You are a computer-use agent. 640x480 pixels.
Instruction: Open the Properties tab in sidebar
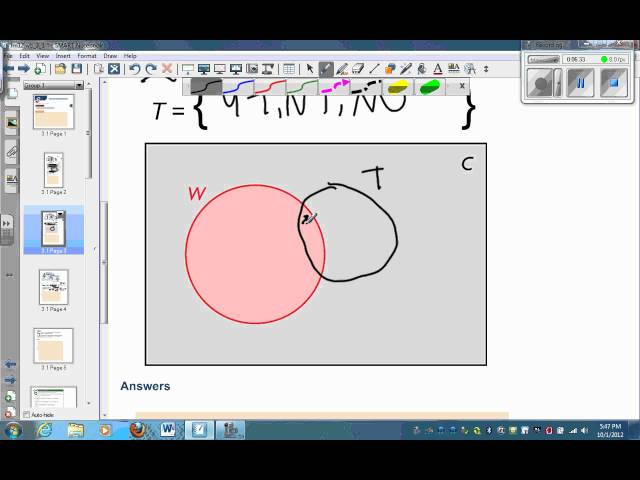click(x=12, y=180)
